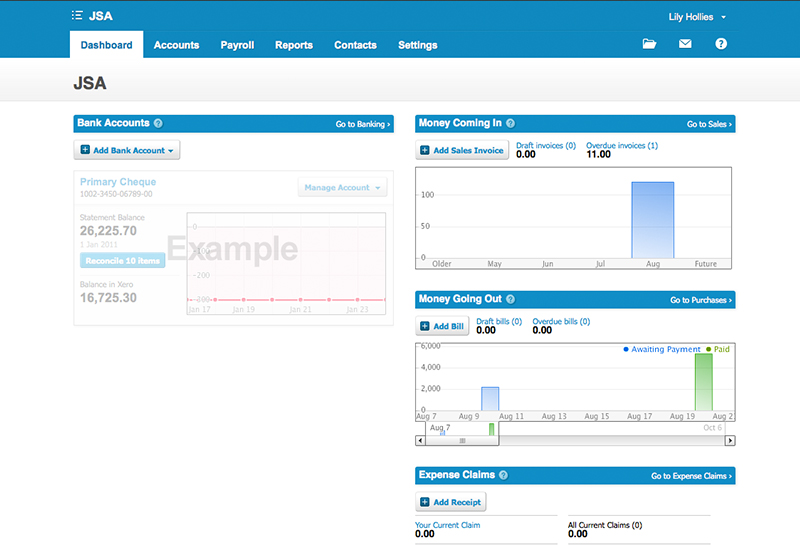This screenshot has width=800, height=547.
Task: Open Your Current Claim link
Action: pos(447,525)
